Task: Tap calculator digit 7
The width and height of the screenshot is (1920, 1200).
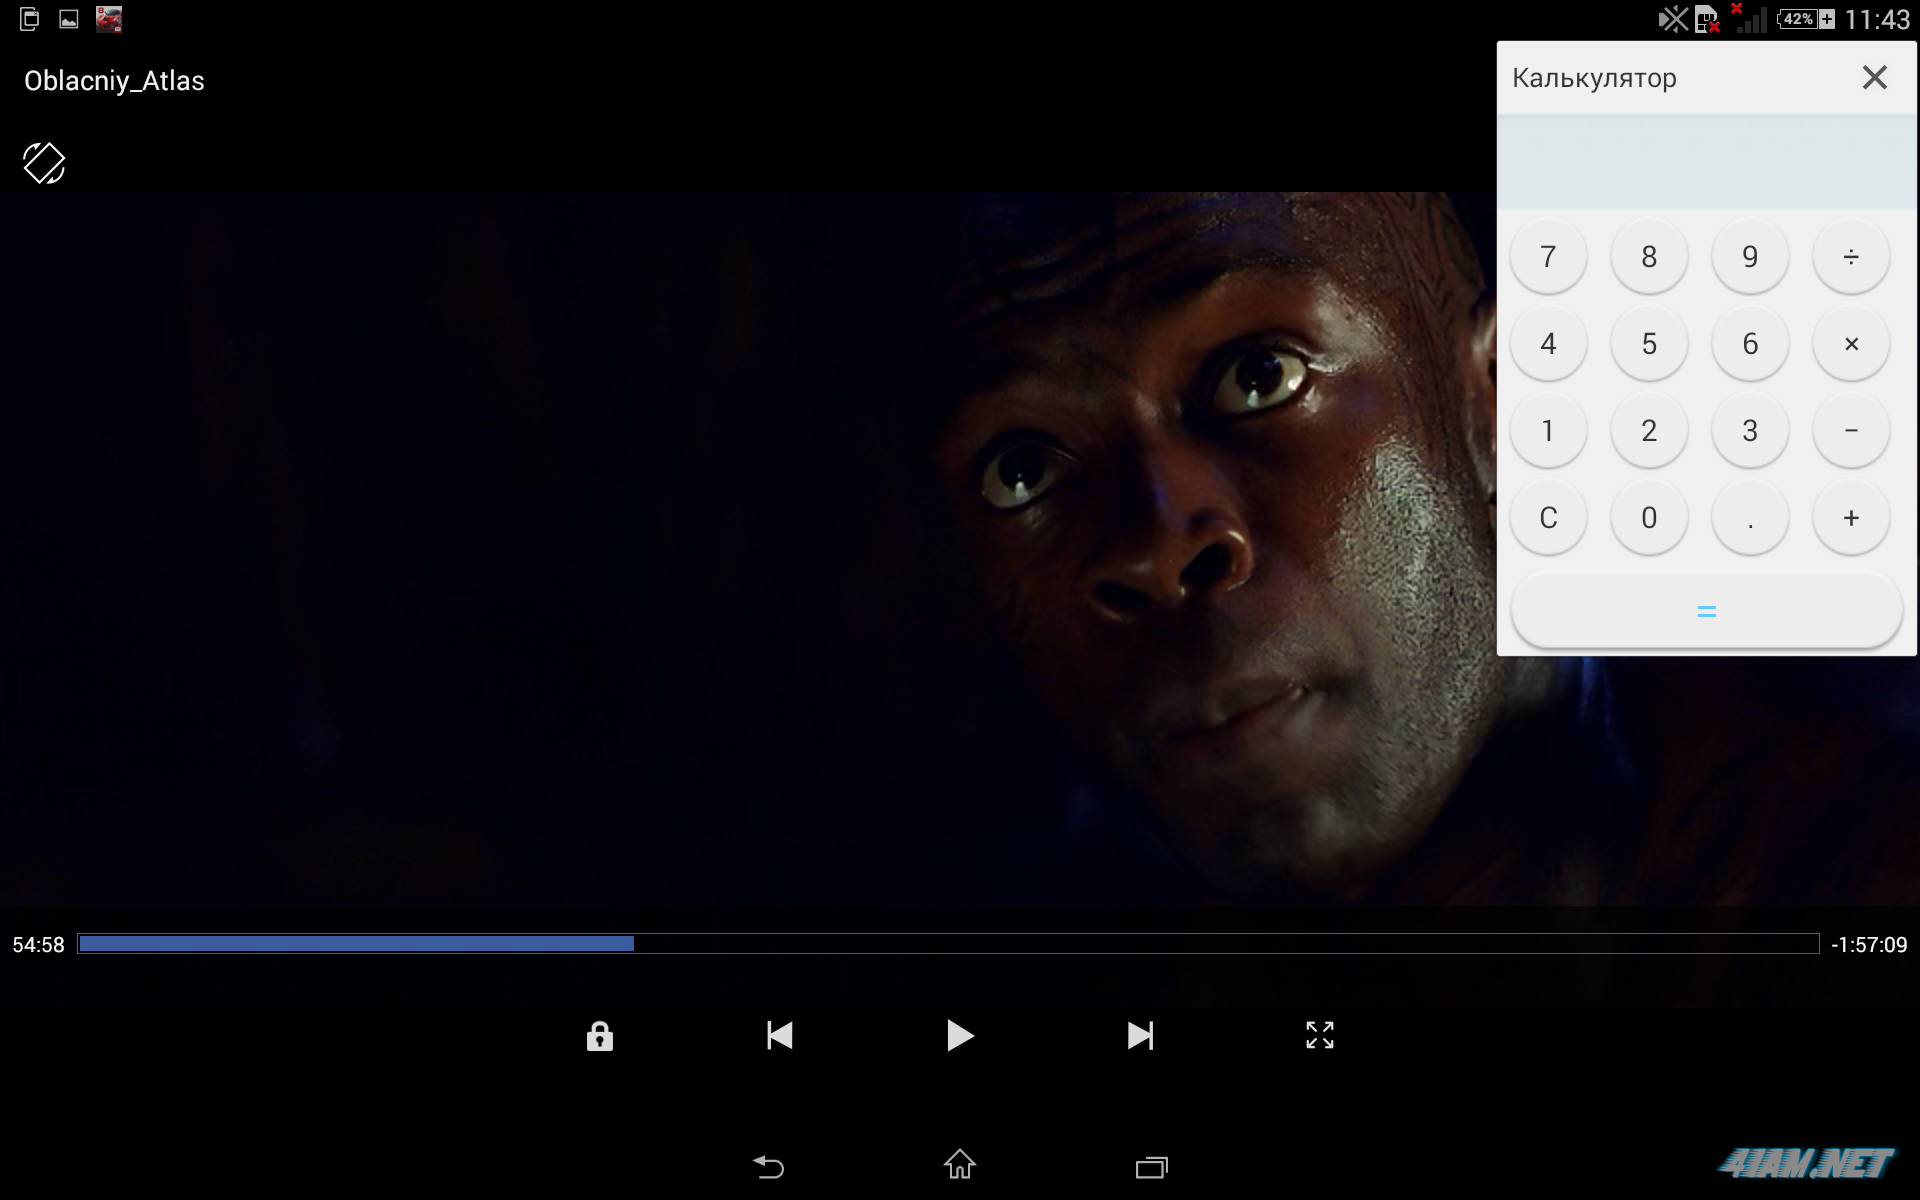Action: pyautogui.click(x=1548, y=257)
